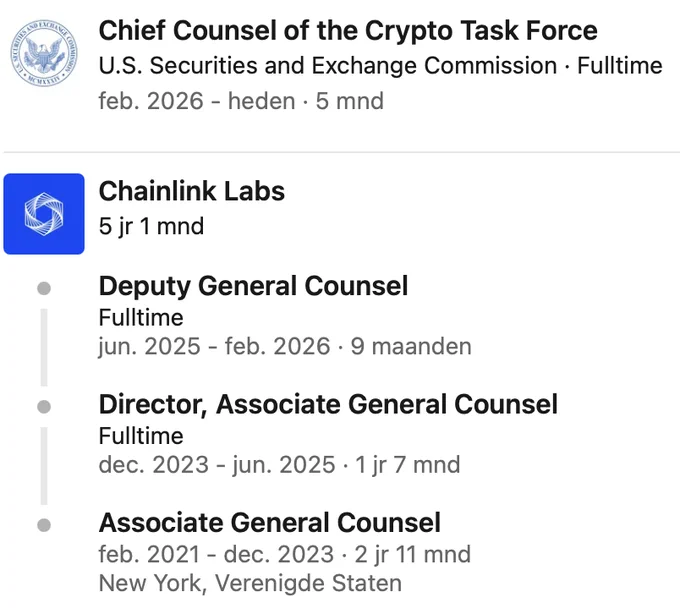
Task: Open the Deputy General Counsel title
Action: [253, 286]
